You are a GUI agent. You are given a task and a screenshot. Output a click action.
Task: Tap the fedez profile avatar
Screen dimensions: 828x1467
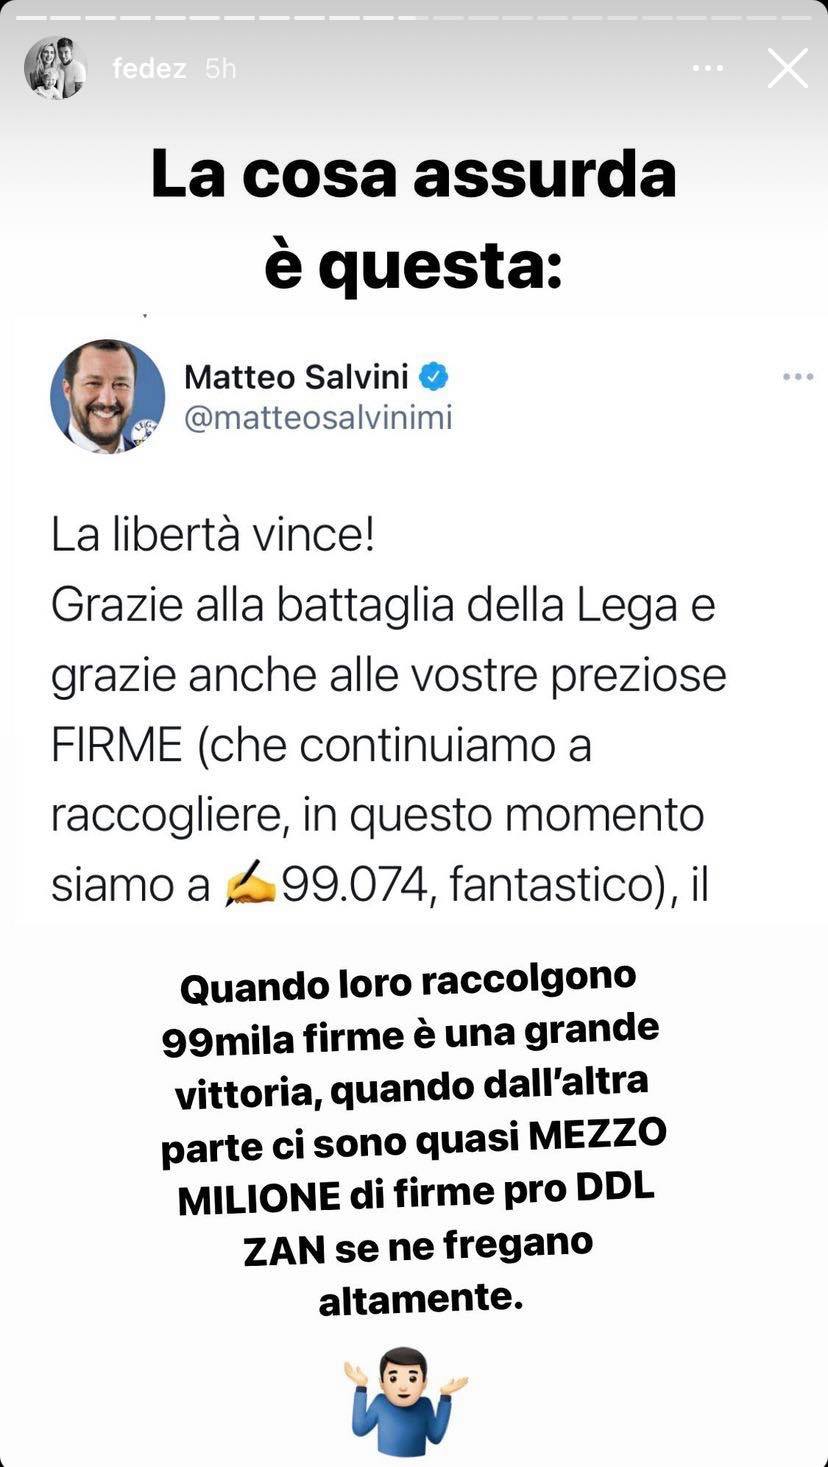click(x=55, y=68)
